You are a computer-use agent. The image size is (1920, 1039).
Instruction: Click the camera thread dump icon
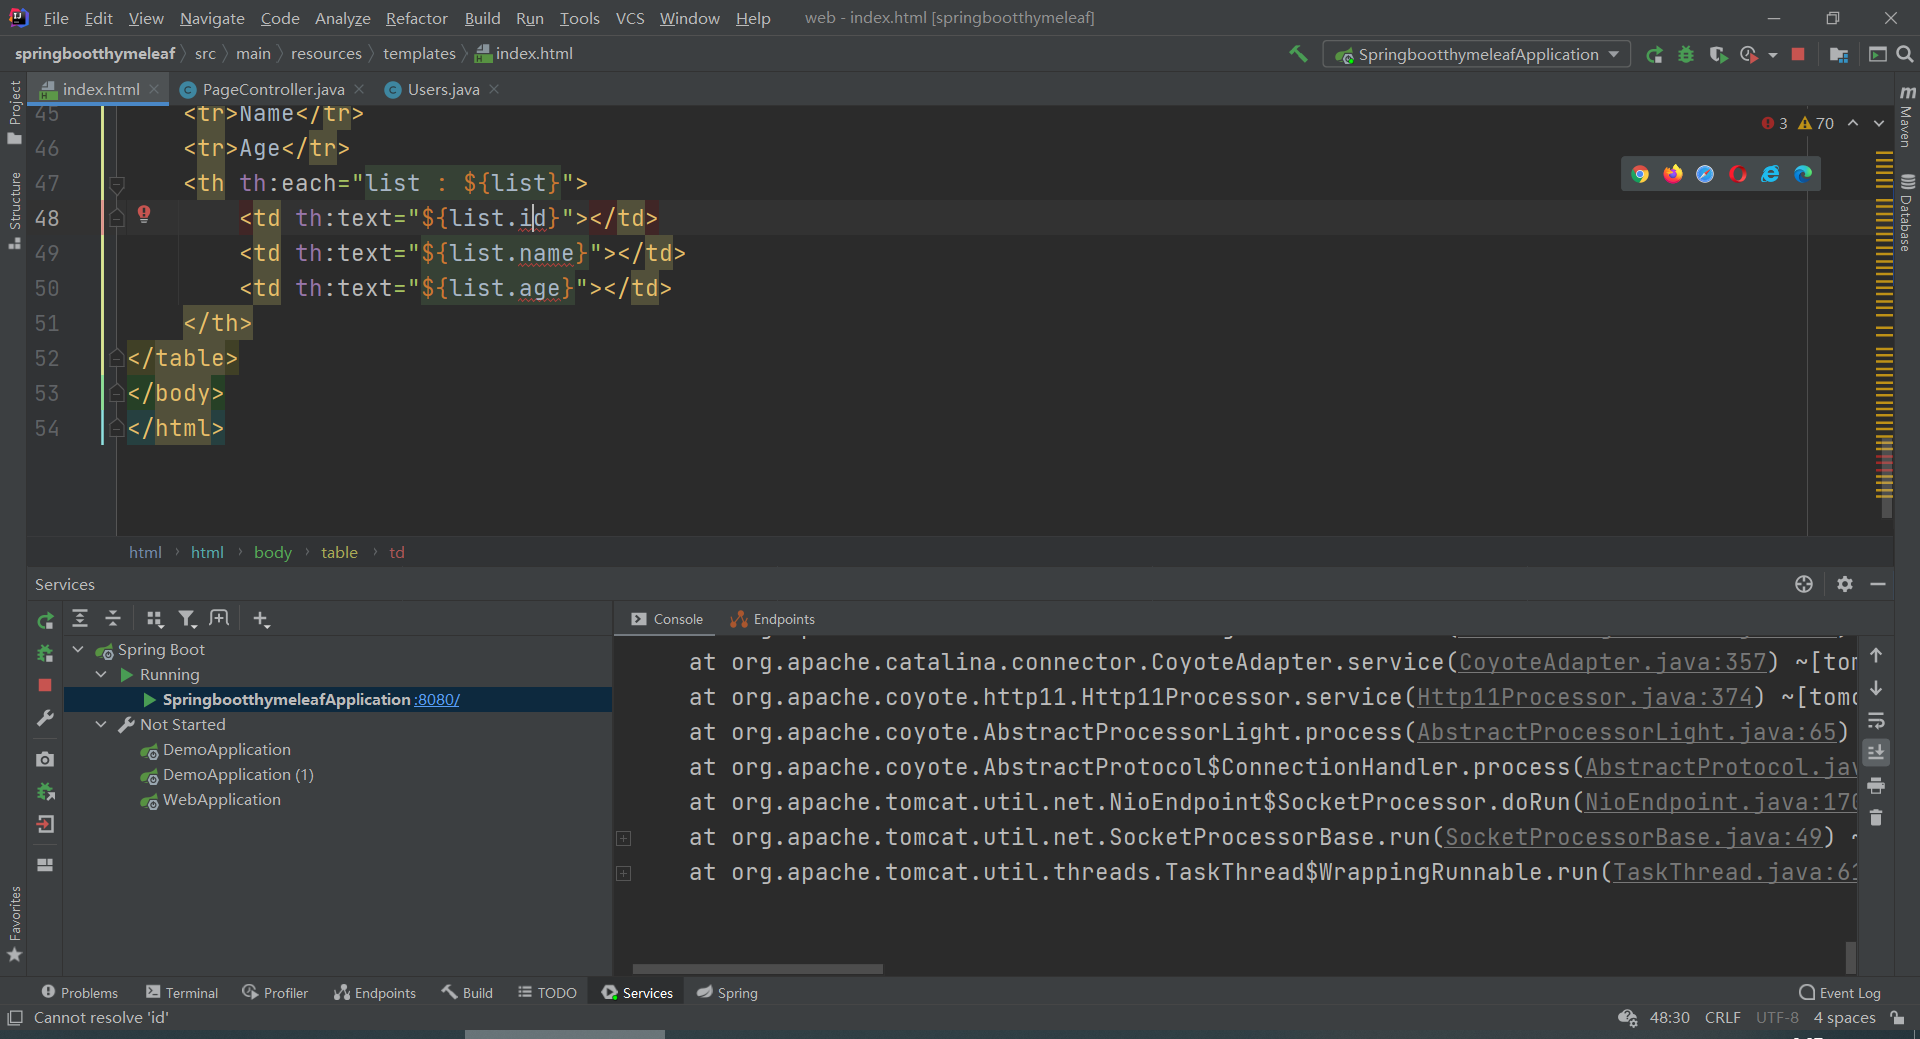(x=45, y=759)
